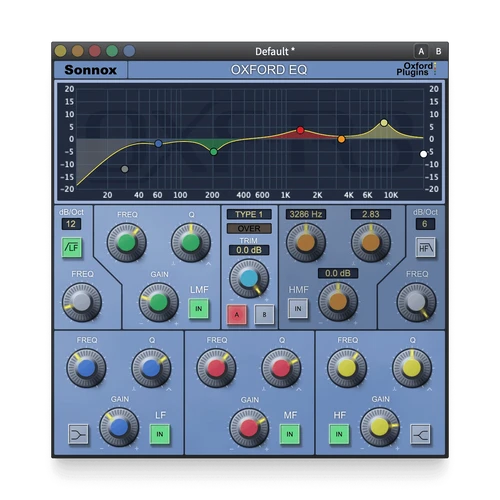
Task: Click the red MF GAIN knob
Action: pyautogui.click(x=249, y=428)
